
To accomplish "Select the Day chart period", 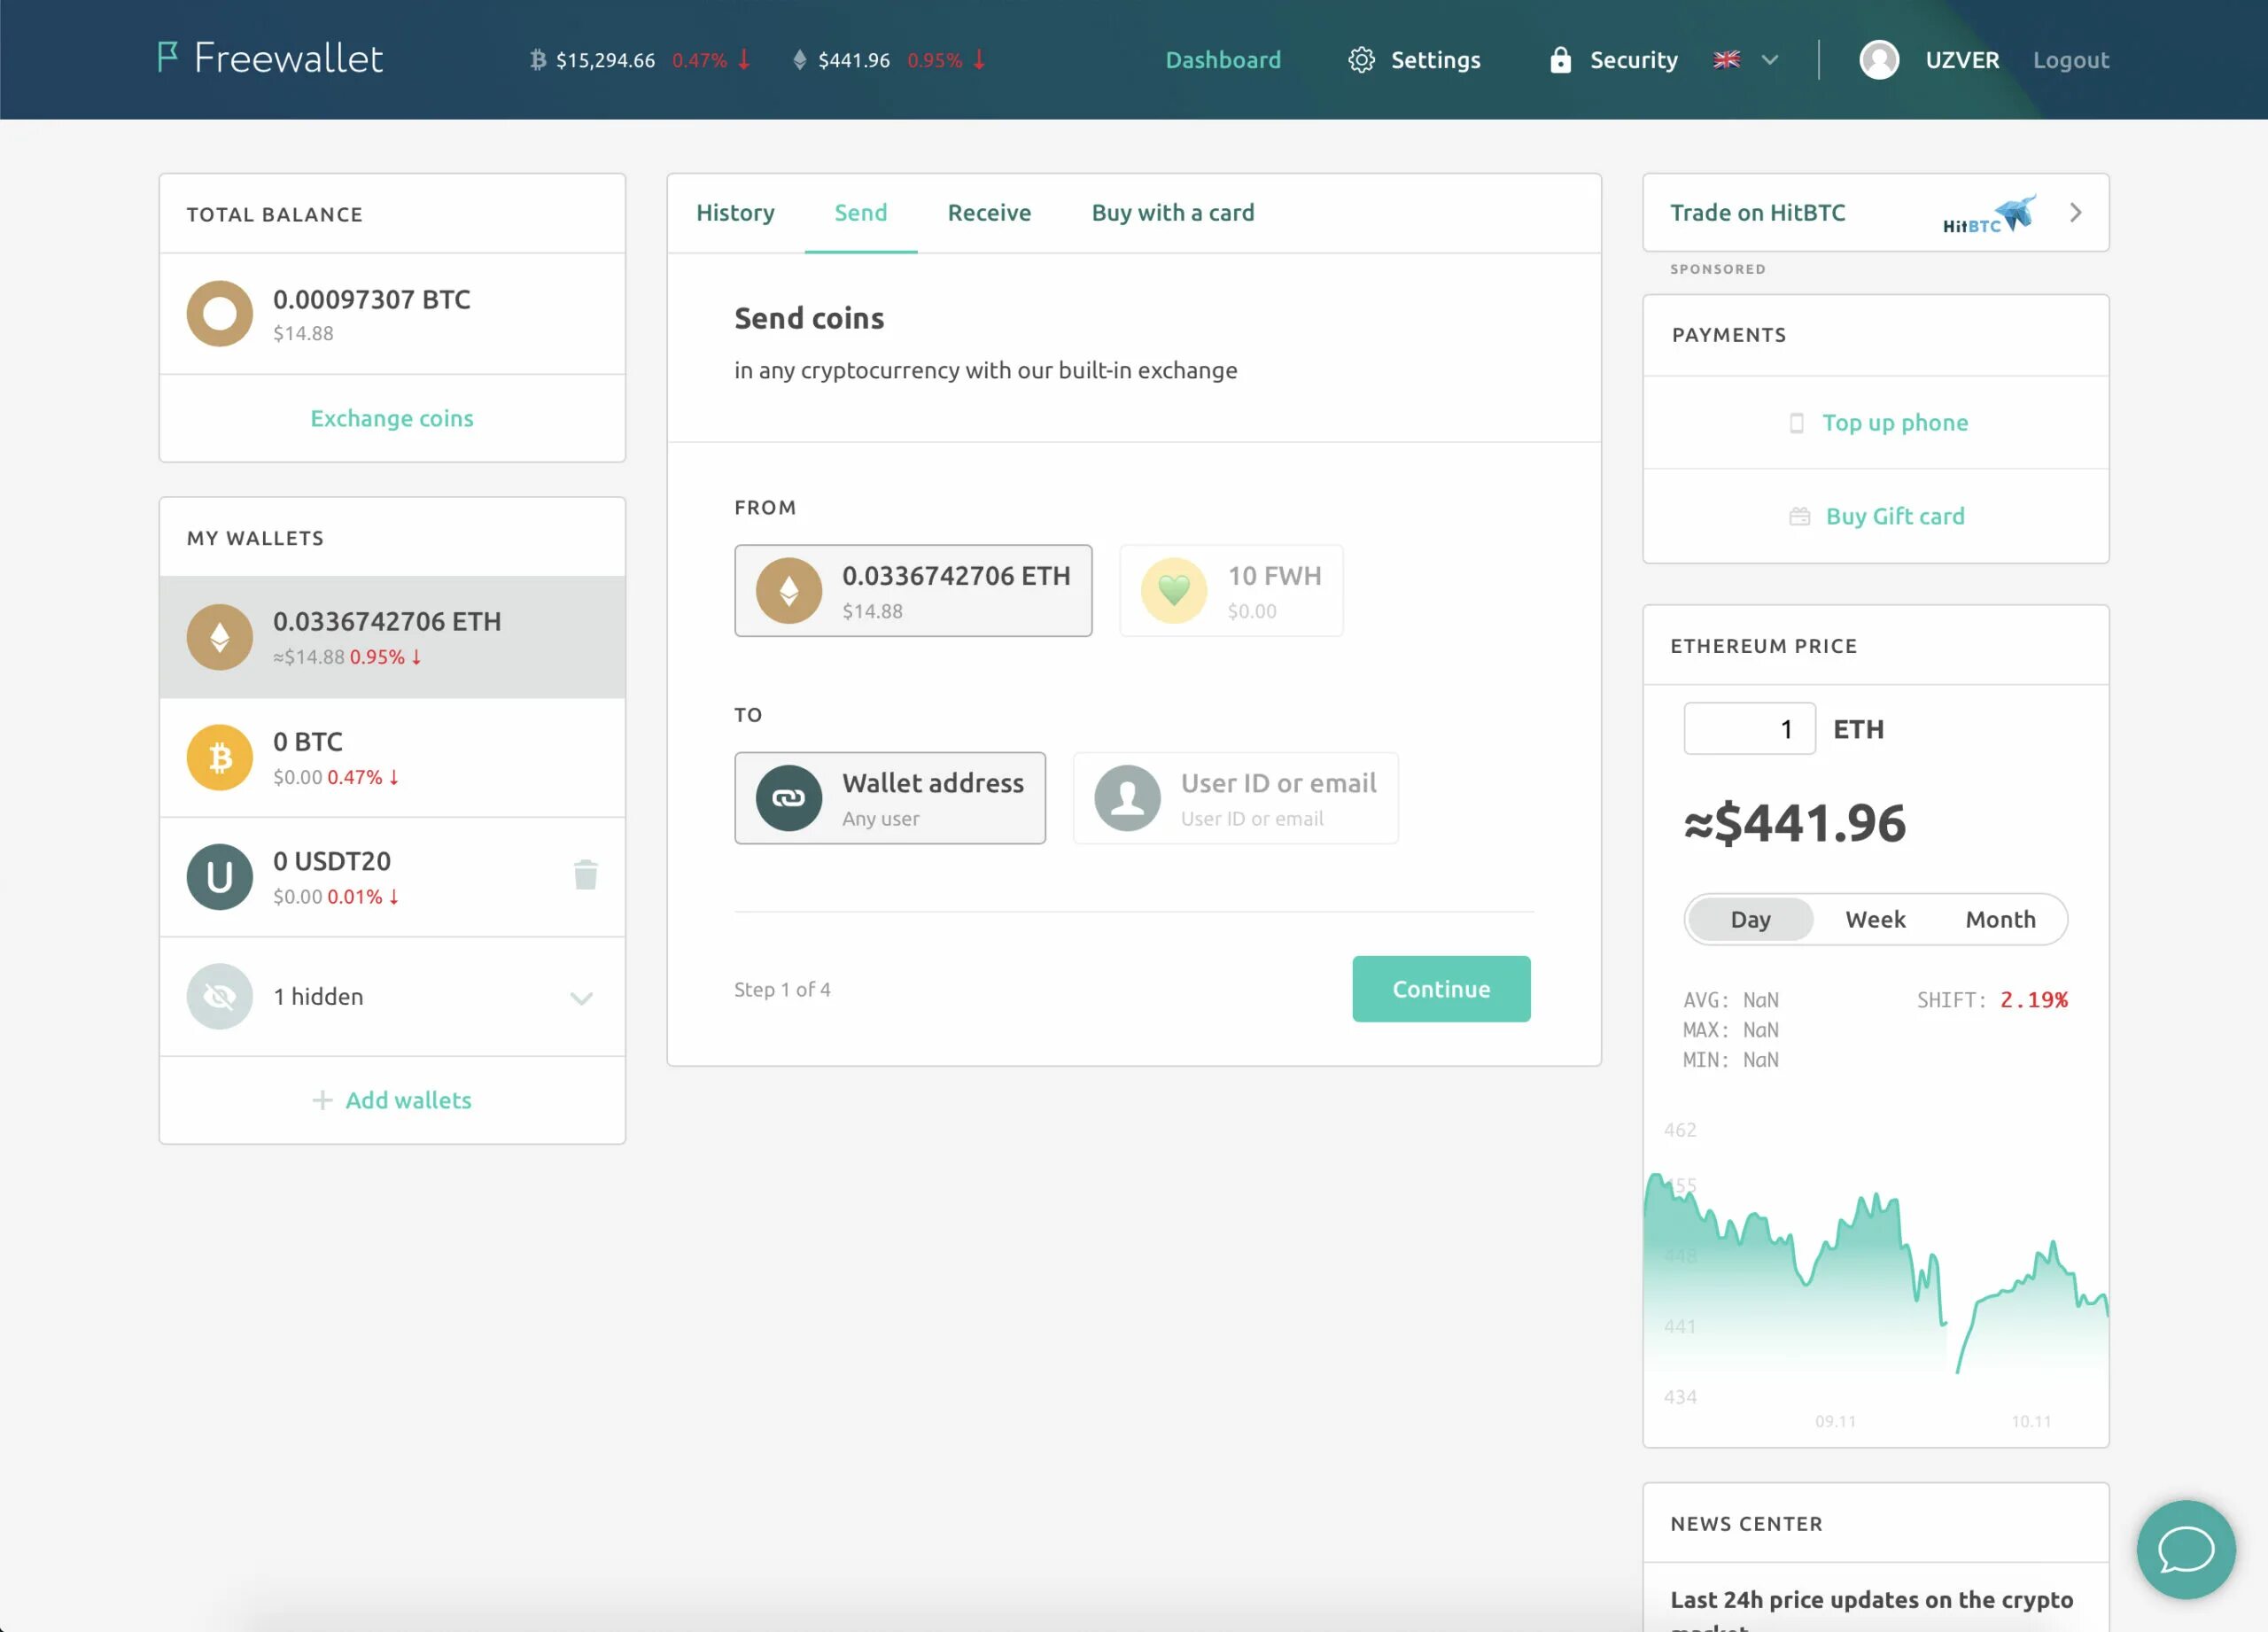I will click(1750, 919).
